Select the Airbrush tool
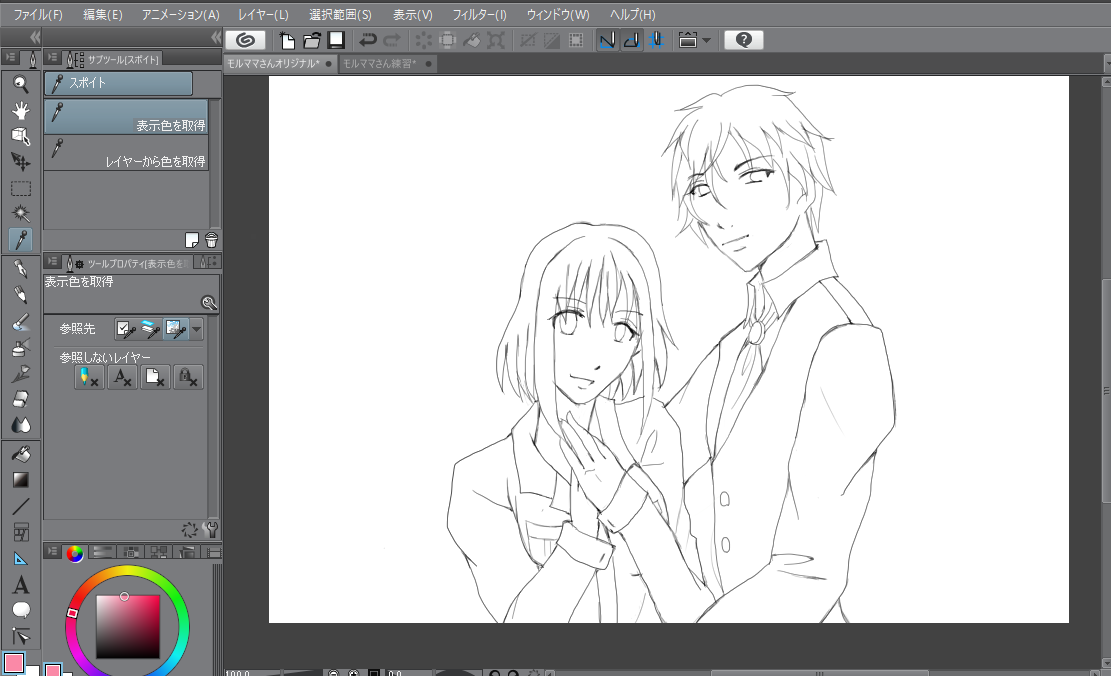1111x676 pixels. click(x=21, y=347)
